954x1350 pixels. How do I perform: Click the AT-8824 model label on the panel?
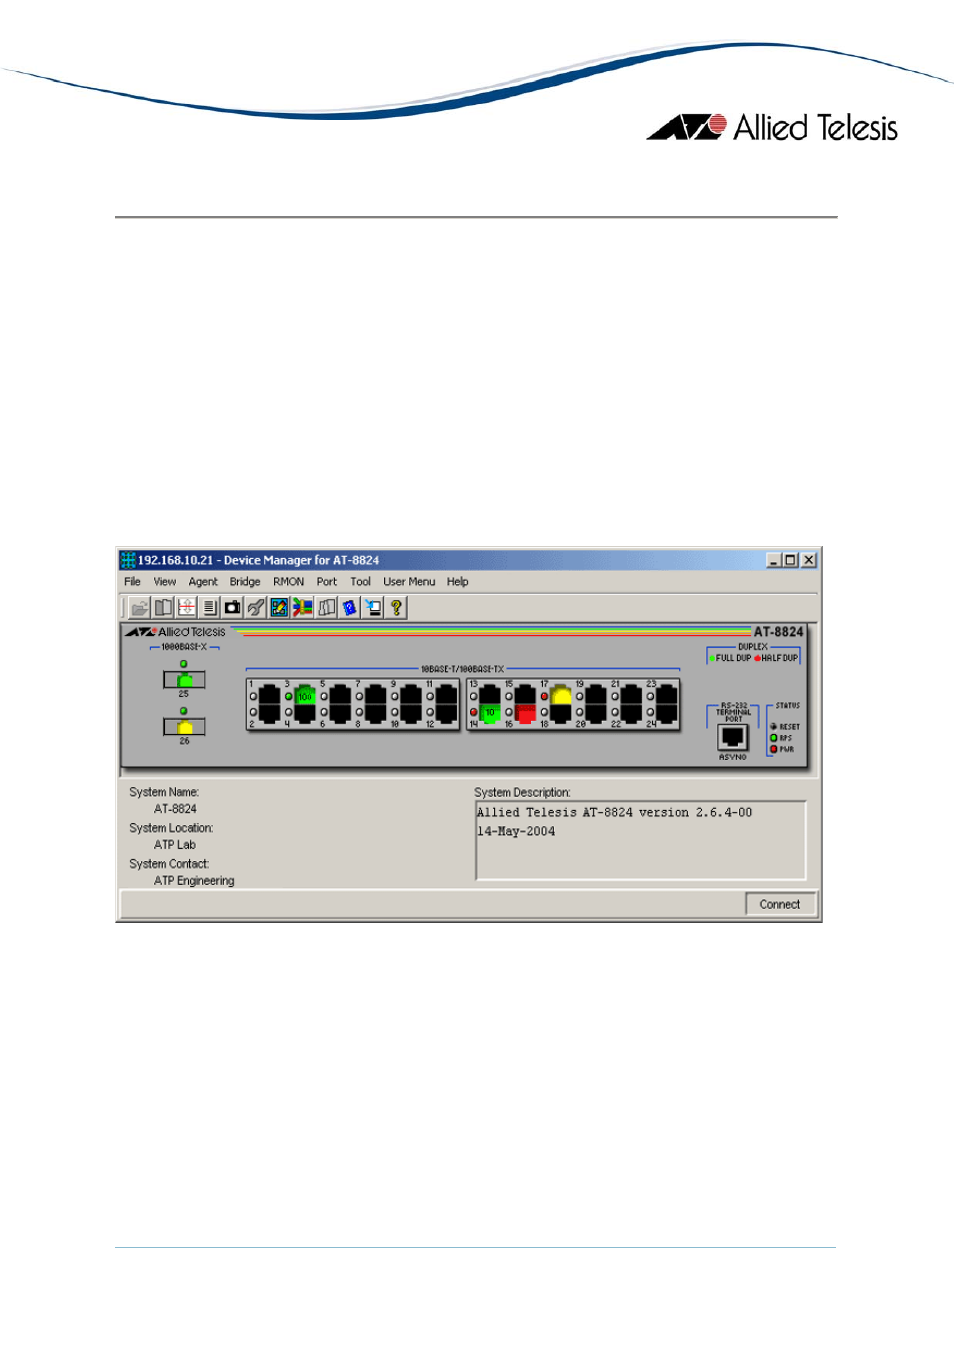779,632
